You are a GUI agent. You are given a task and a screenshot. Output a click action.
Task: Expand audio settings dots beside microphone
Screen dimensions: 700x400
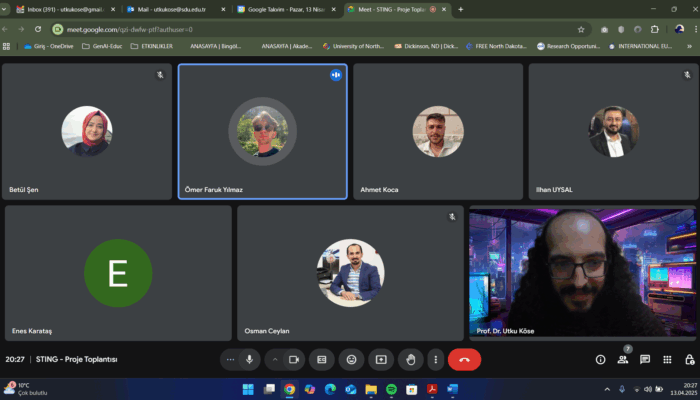pyautogui.click(x=230, y=359)
